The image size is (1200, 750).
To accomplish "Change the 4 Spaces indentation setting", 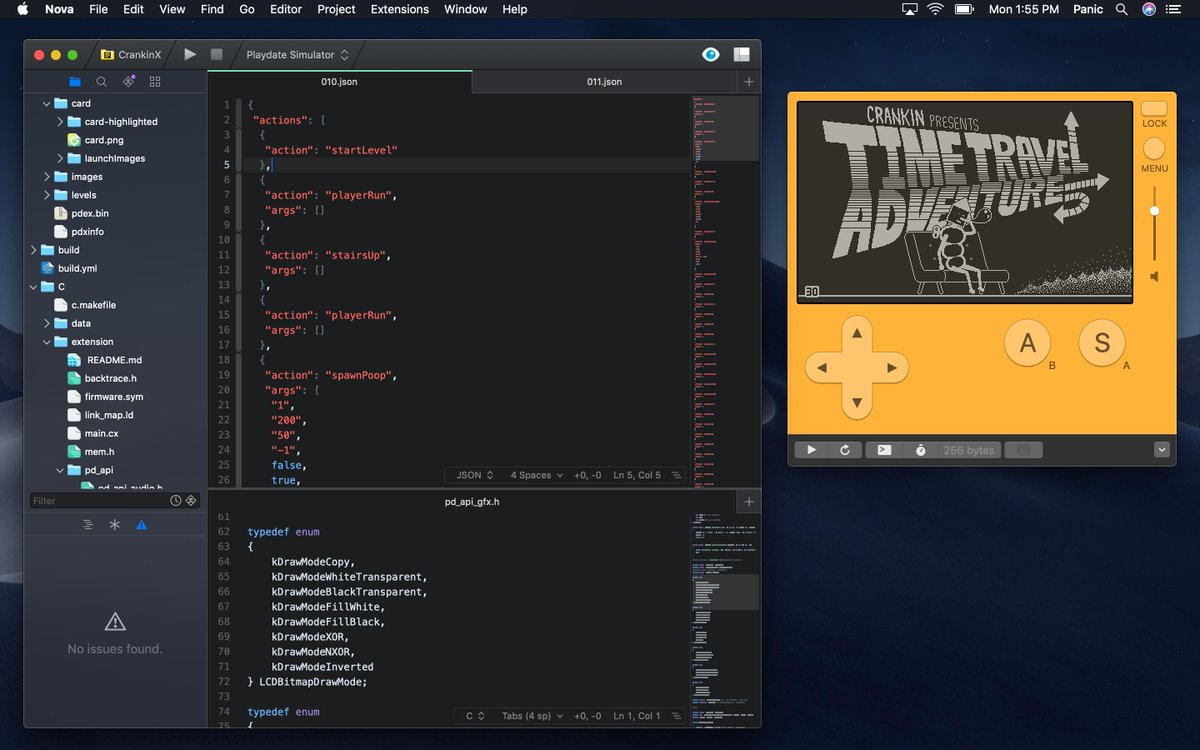I will (x=537, y=475).
